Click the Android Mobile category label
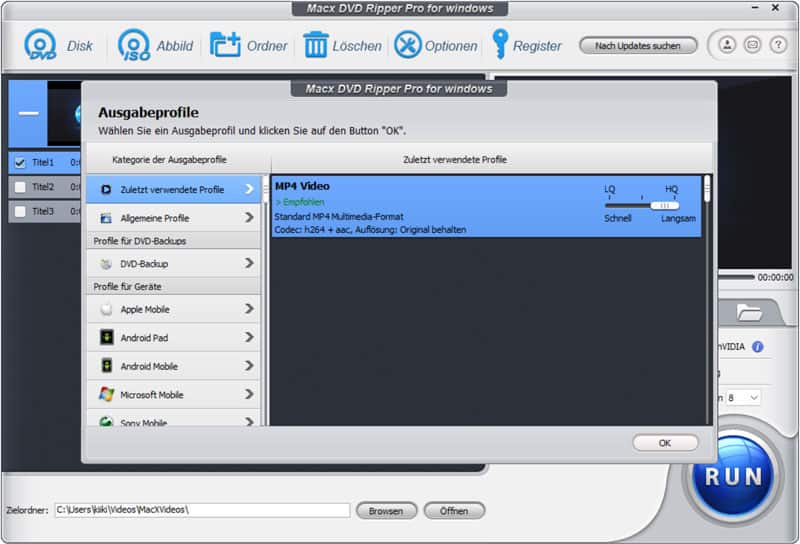This screenshot has width=800, height=544. tap(149, 366)
